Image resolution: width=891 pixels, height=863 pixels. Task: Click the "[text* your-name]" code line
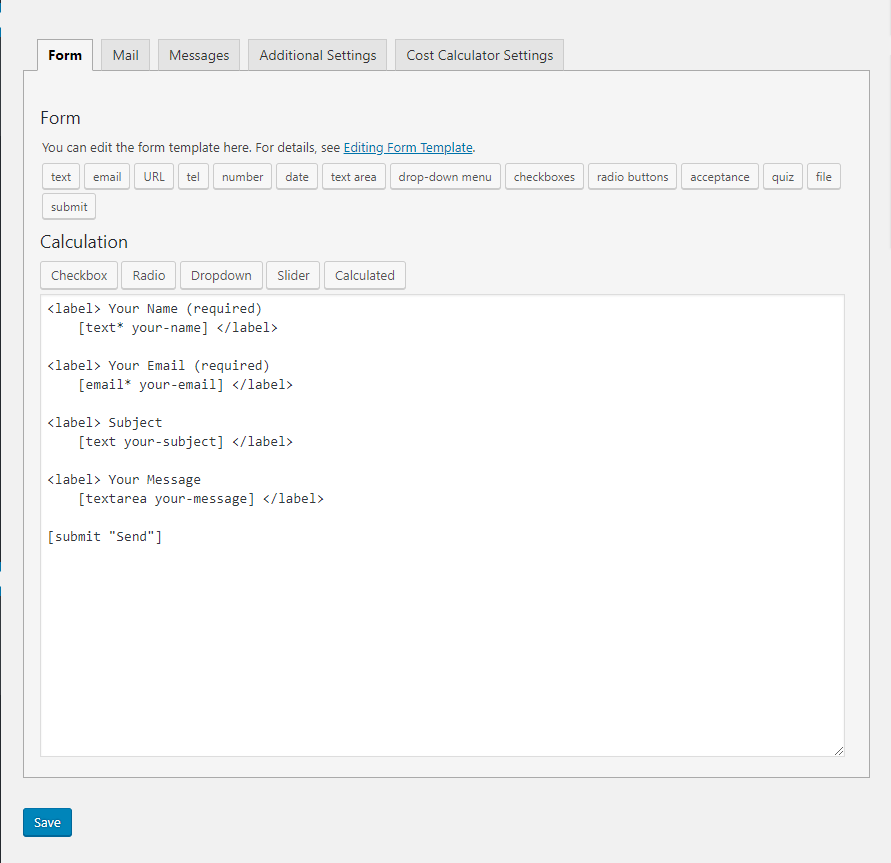point(177,328)
